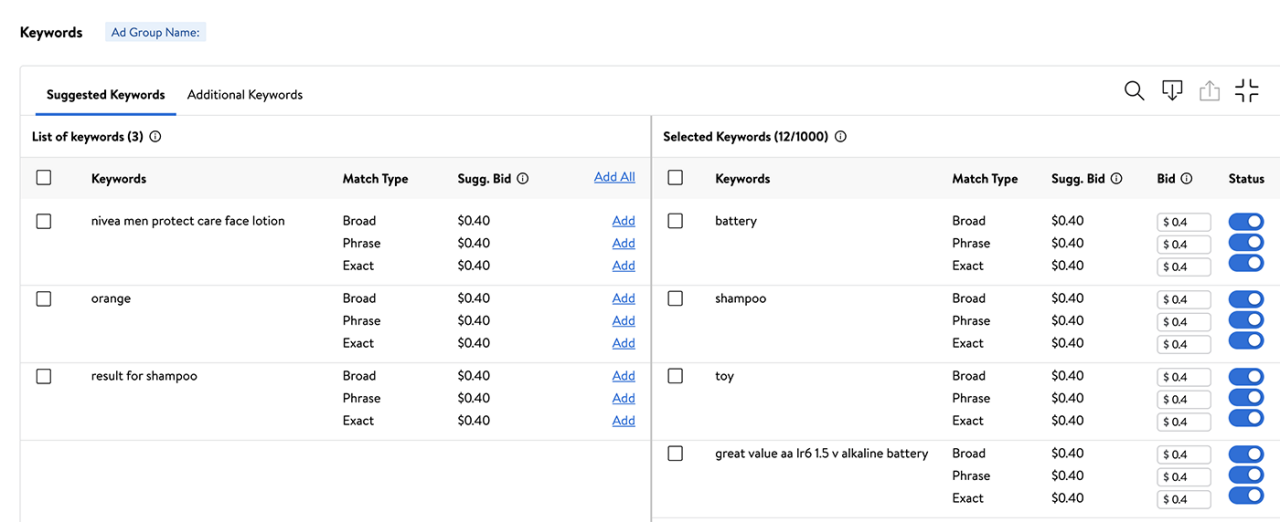Click Match Type header in Selected Keywords

tap(985, 179)
